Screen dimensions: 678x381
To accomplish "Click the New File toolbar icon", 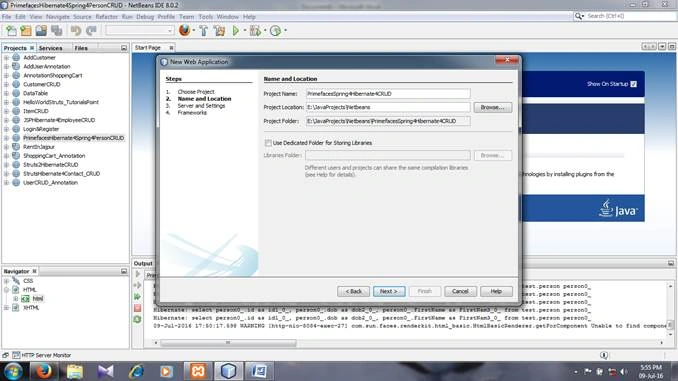I will click(11, 31).
